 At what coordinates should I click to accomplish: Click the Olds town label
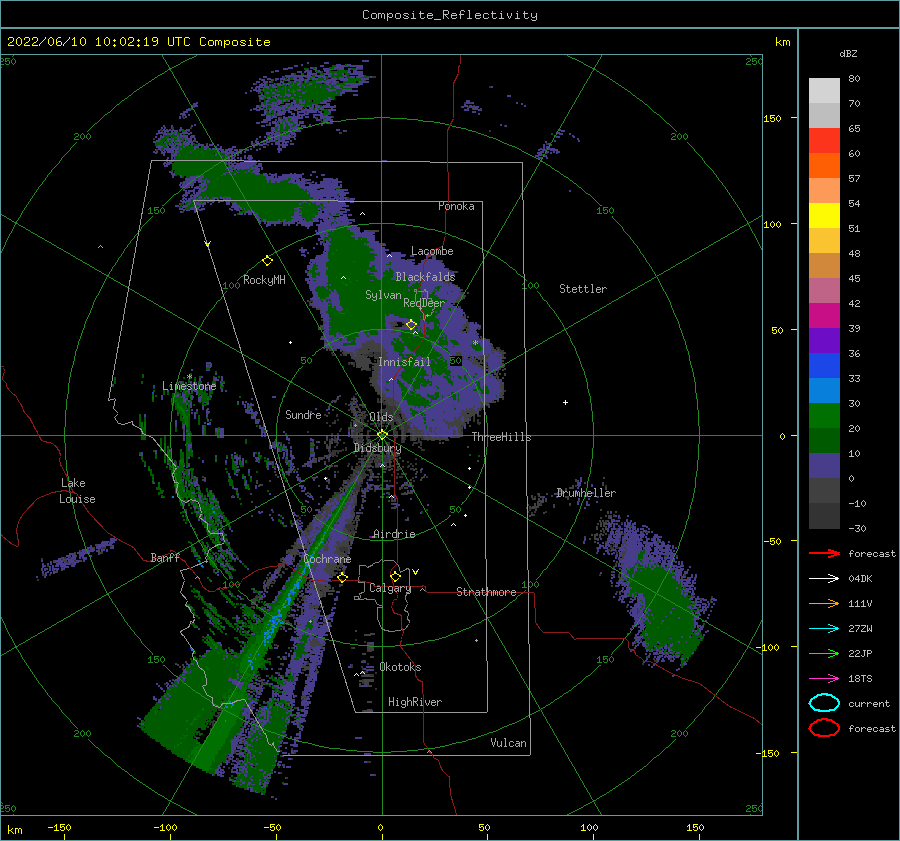tap(381, 417)
